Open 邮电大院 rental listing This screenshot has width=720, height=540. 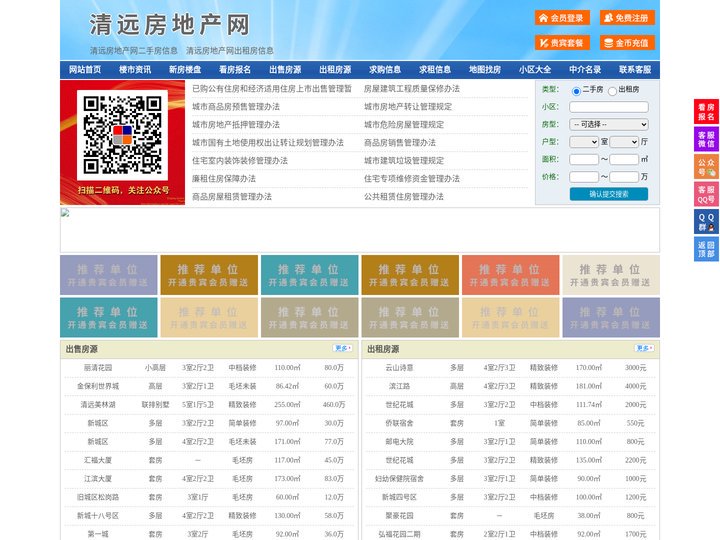point(399,442)
